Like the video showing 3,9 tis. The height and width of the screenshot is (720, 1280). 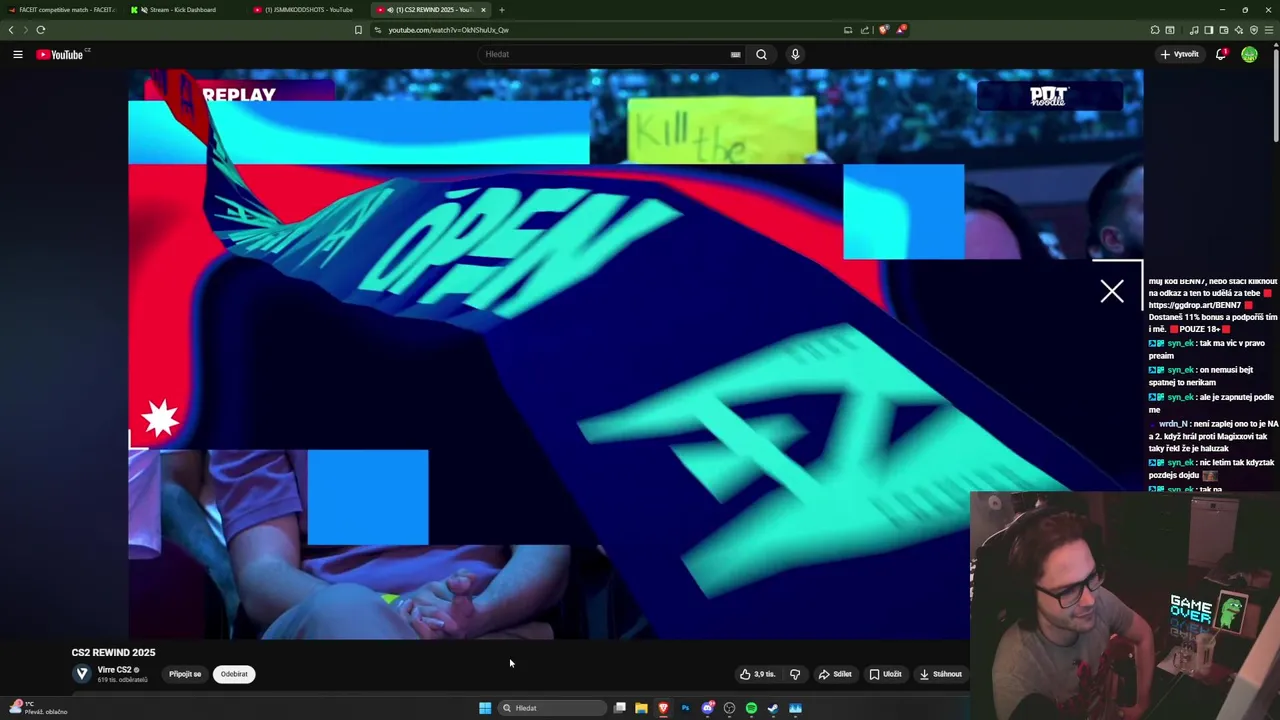click(x=758, y=674)
